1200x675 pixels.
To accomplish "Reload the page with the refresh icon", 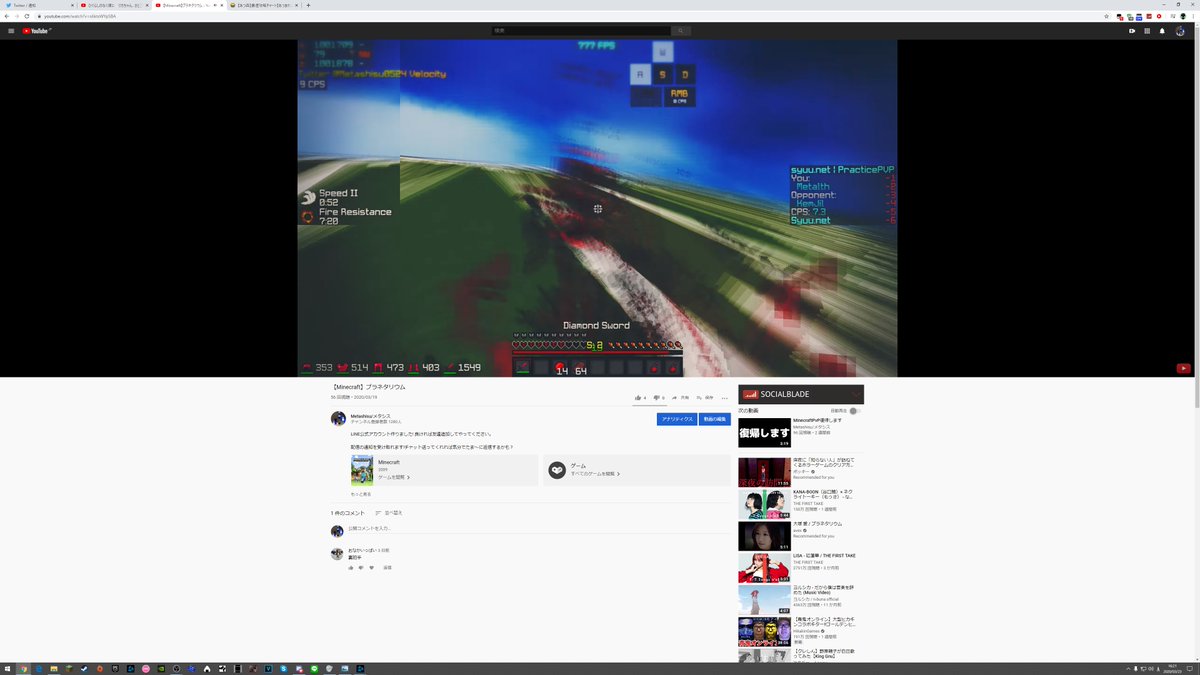I will [x=27, y=16].
